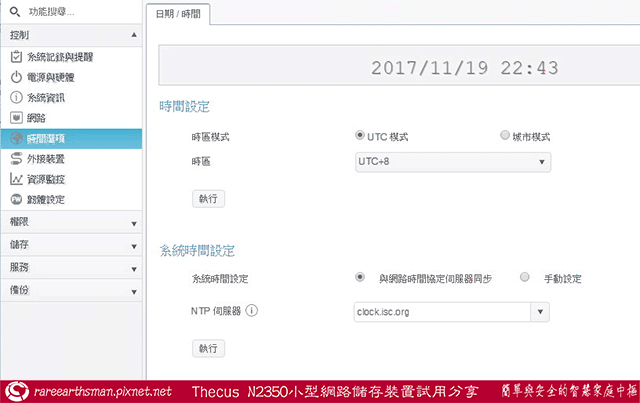Open the system log clipboard icon
Viewport: 640px width, 403px height.
tap(16, 57)
